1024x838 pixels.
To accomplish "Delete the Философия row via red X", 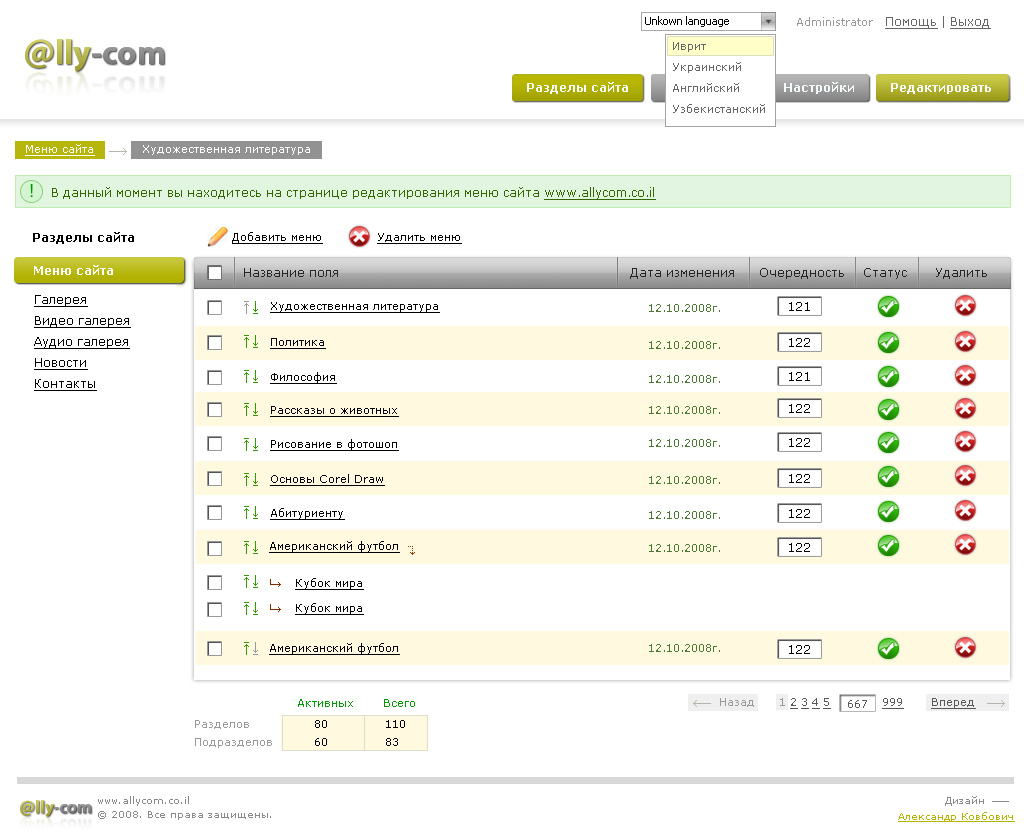I will coord(965,376).
